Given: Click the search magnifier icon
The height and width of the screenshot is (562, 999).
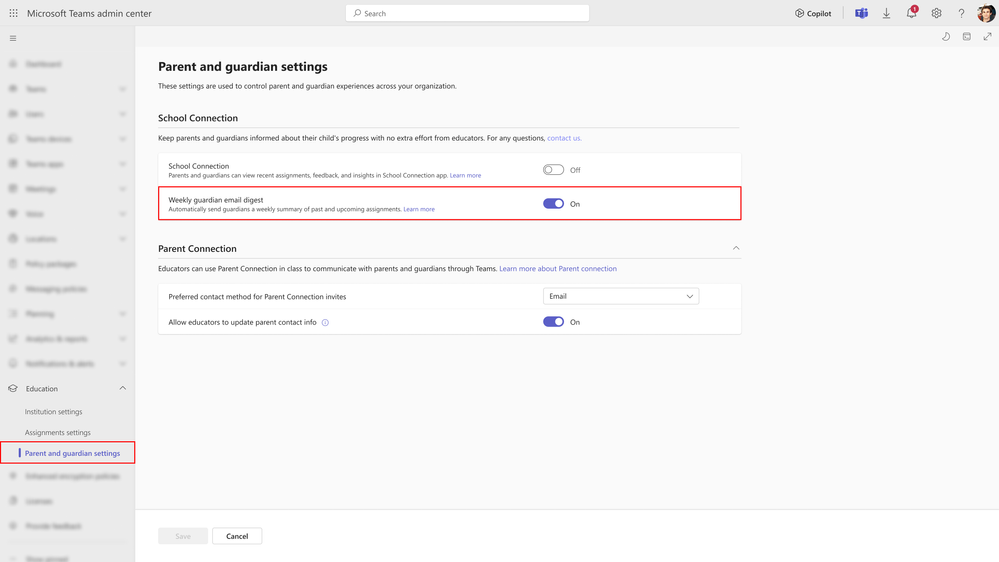Looking at the screenshot, I should [357, 13].
